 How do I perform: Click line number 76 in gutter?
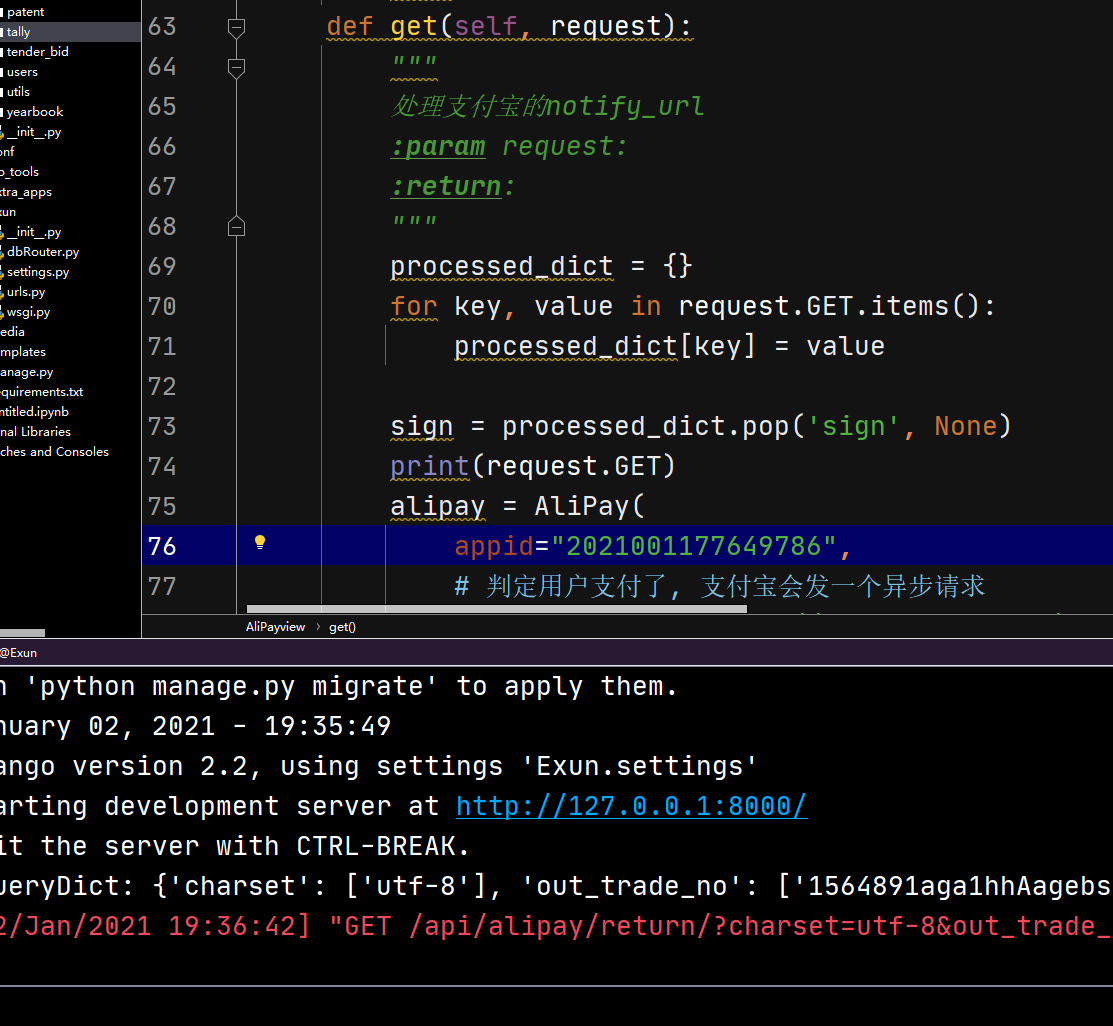click(x=162, y=546)
